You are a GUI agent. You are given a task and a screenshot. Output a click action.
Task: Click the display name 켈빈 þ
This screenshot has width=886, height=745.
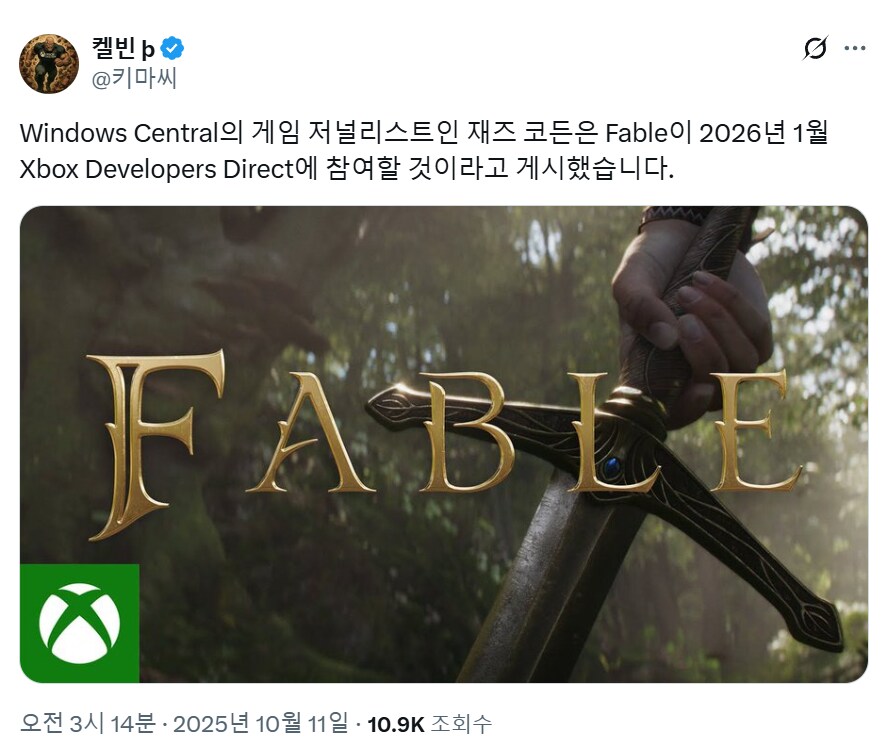tap(123, 48)
